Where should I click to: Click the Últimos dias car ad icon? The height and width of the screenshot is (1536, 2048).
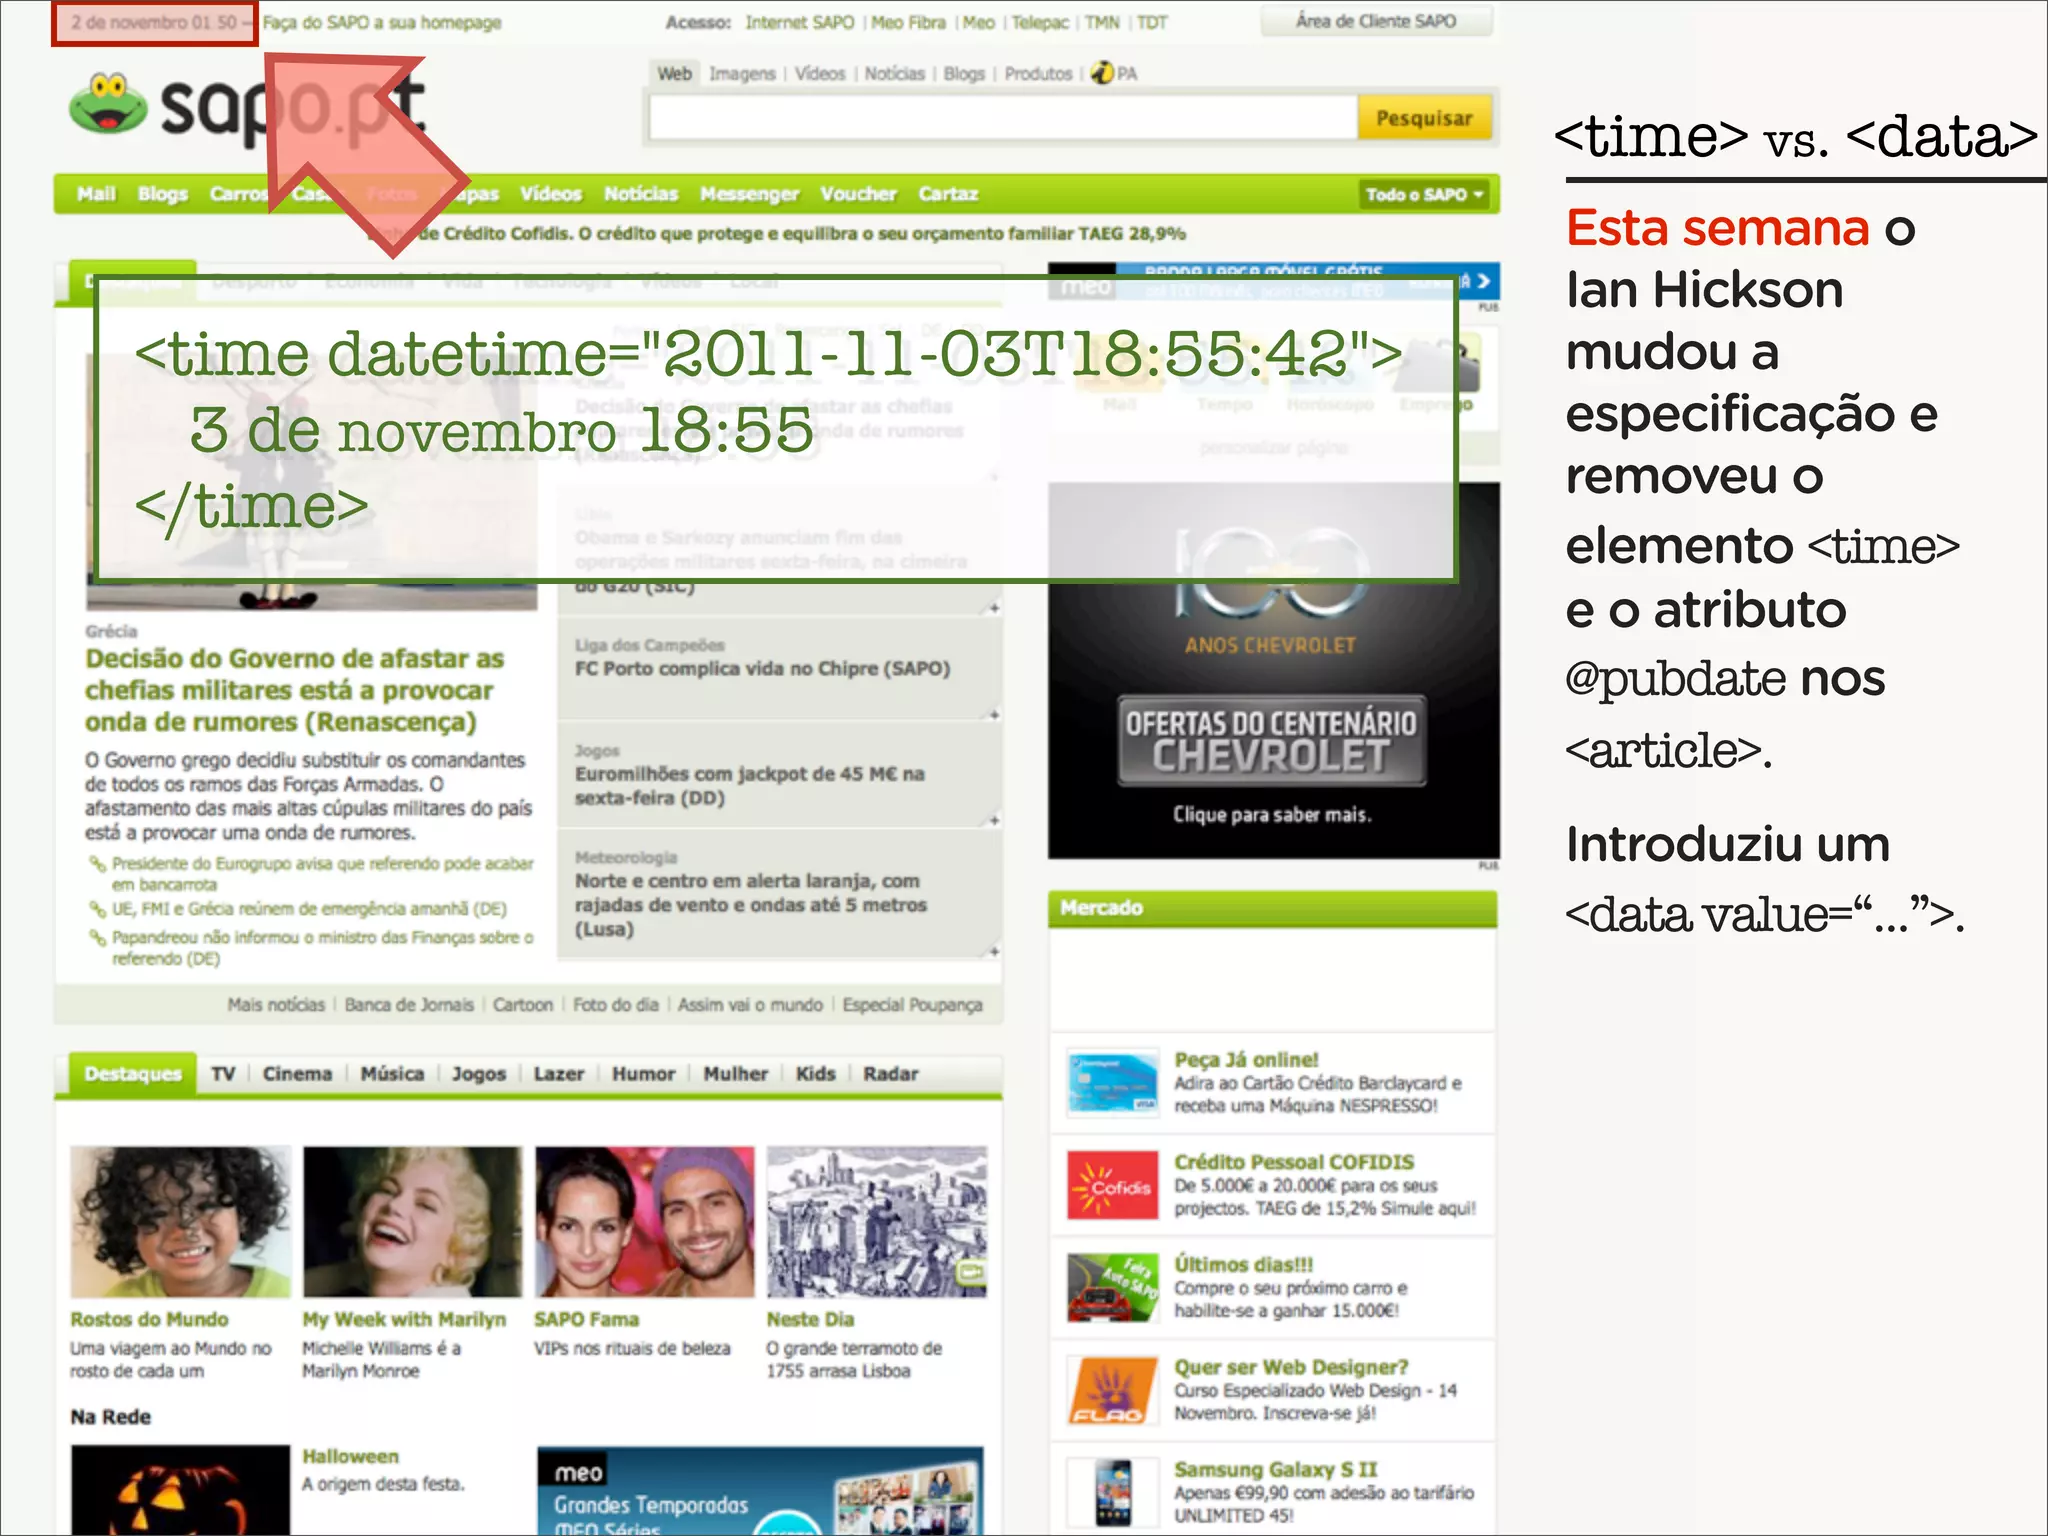click(1112, 1288)
